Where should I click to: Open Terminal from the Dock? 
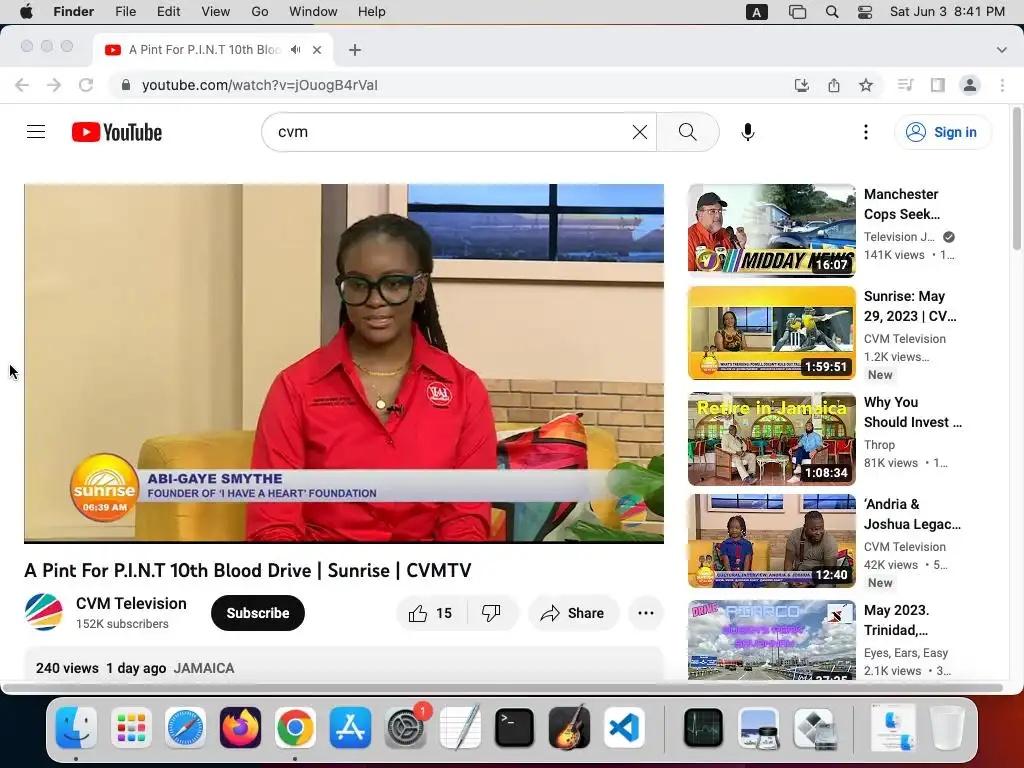(x=515, y=728)
